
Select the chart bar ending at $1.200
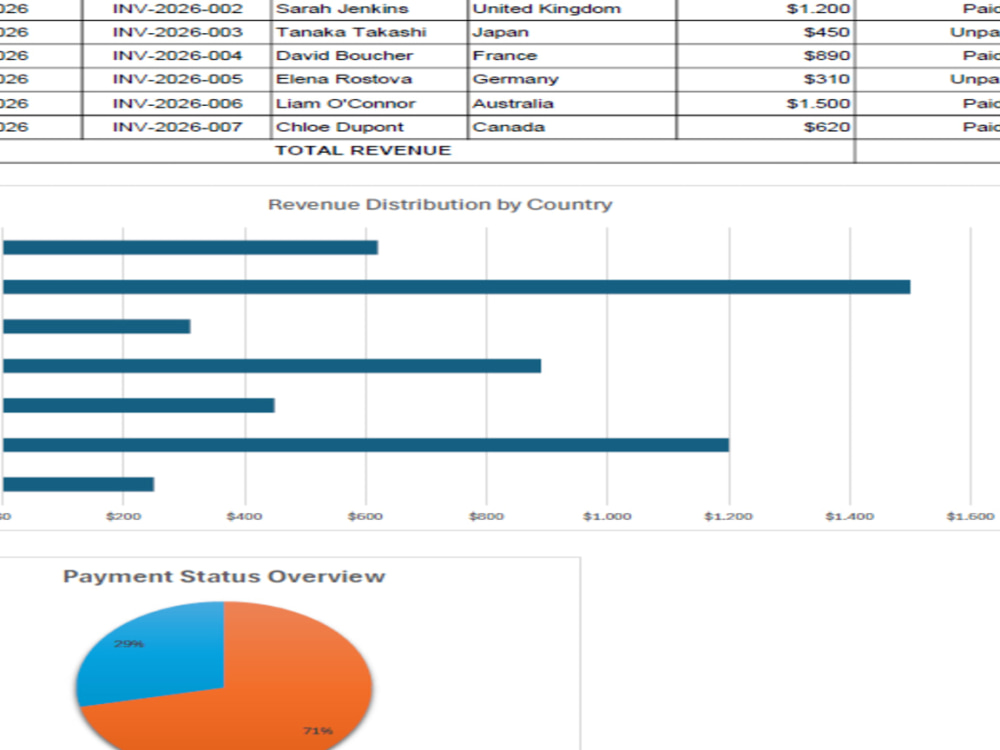[x=366, y=445]
